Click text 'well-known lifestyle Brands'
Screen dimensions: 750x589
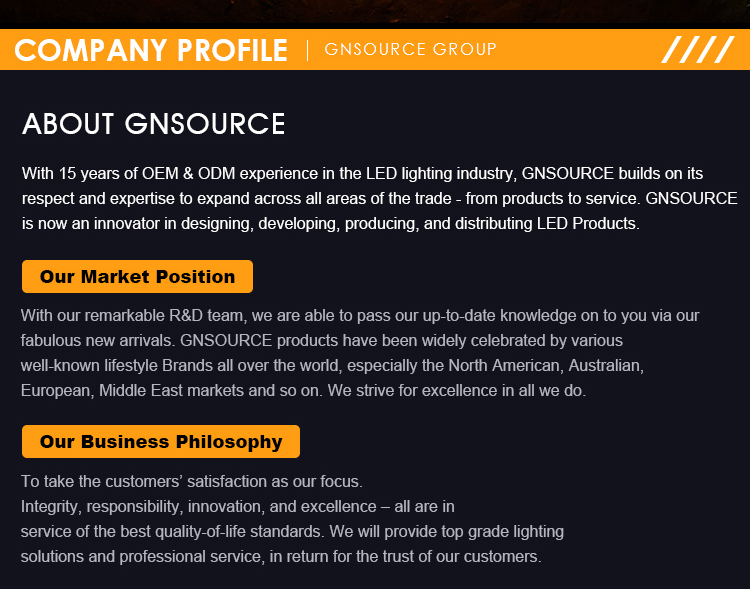[x=117, y=366]
